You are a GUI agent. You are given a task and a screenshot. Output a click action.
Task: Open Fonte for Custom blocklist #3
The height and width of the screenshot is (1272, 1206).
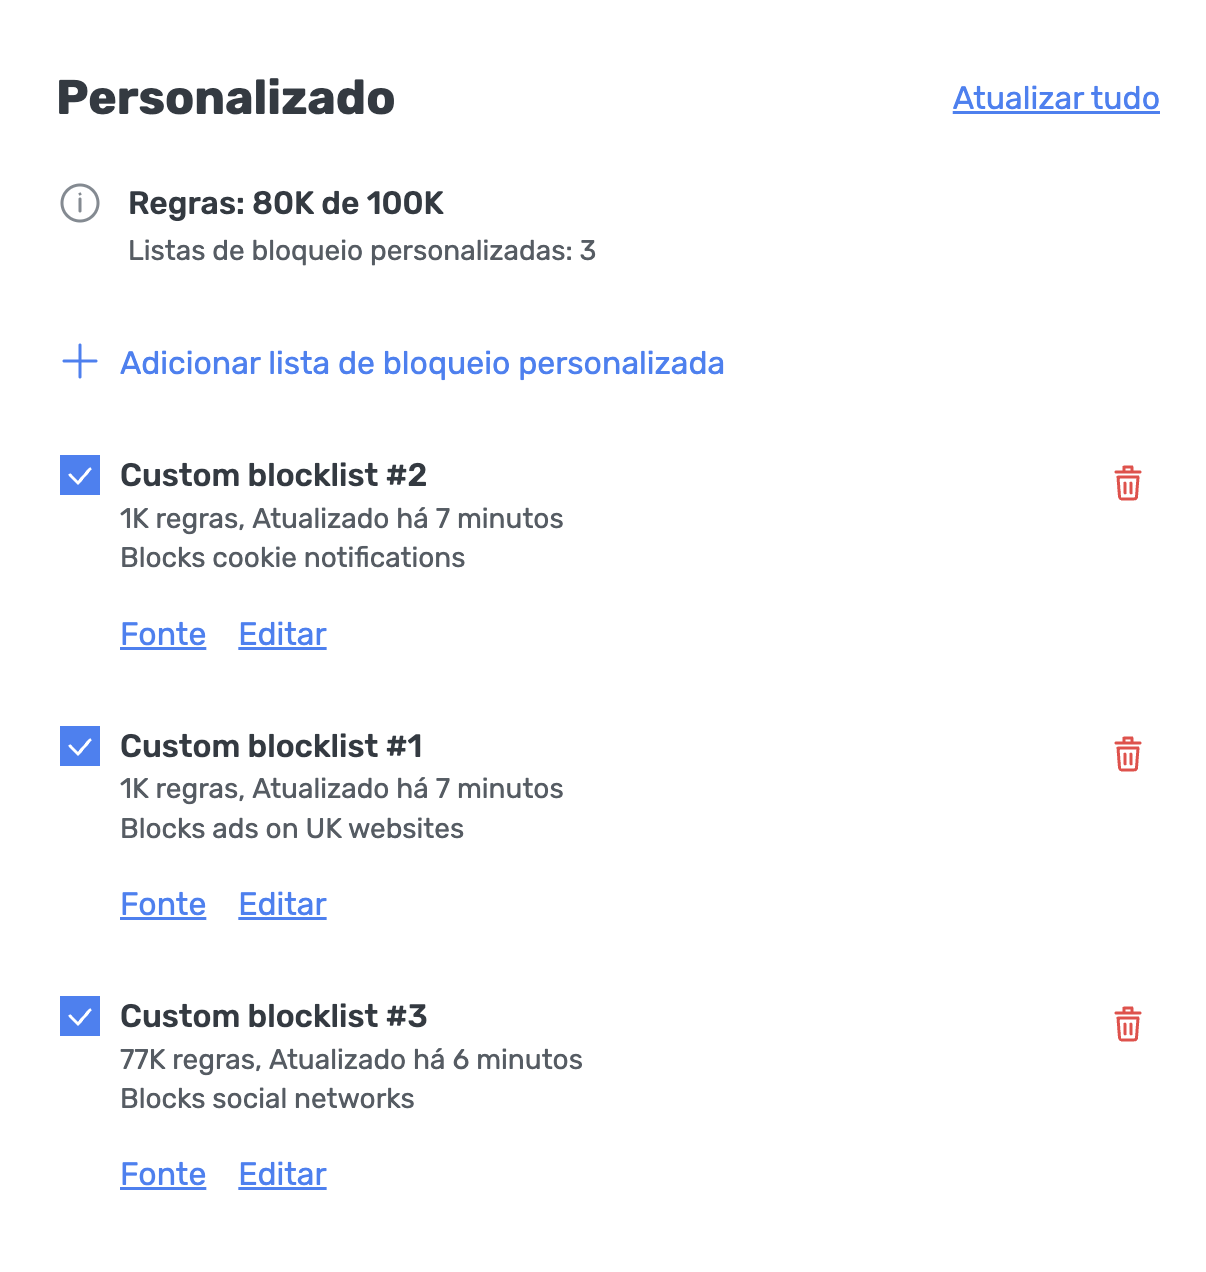[x=162, y=1174]
